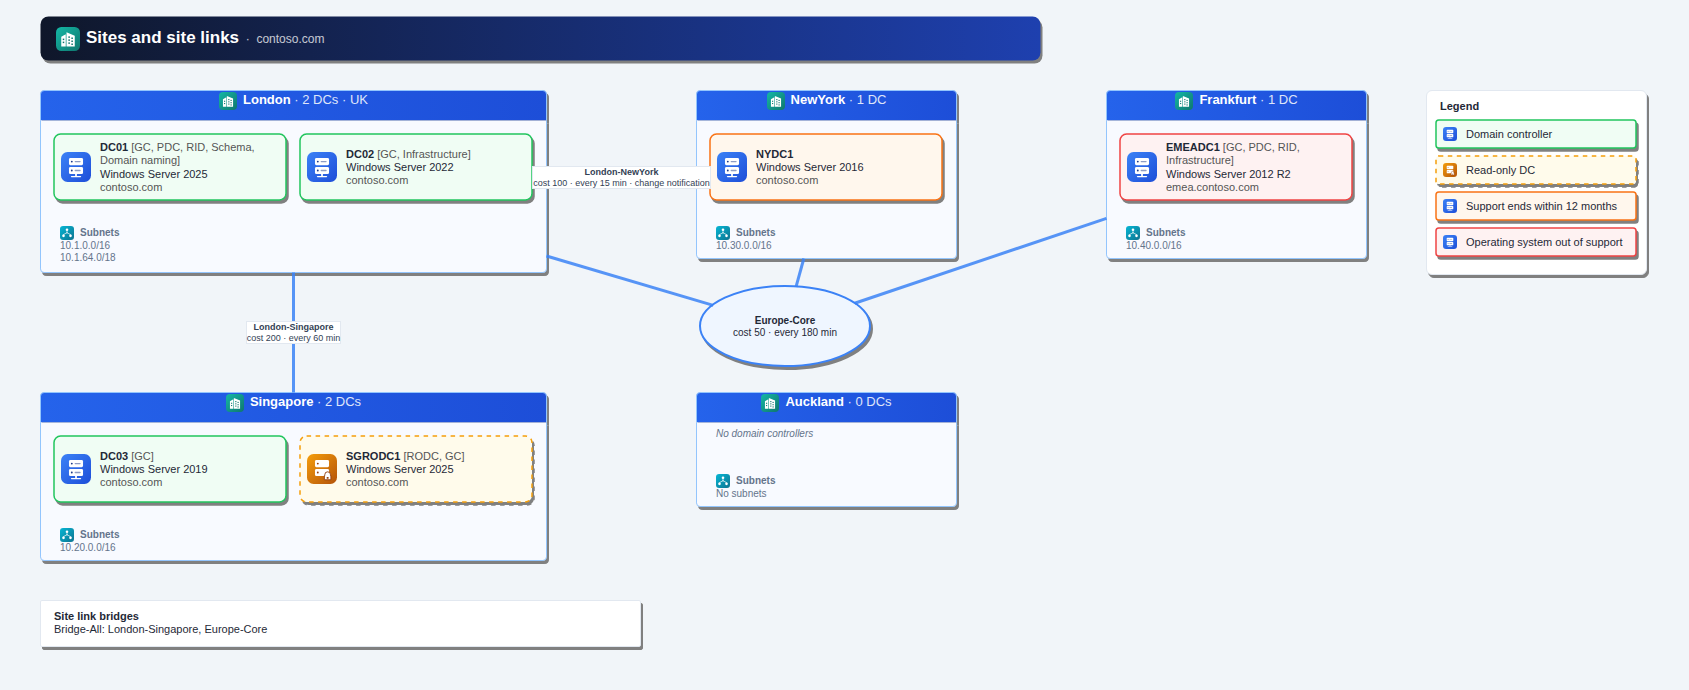Screen dimensions: 1689x690
Task: Click Windows Server 2012 R2 text on EMEADC1
Action: pyautogui.click(x=1228, y=174)
